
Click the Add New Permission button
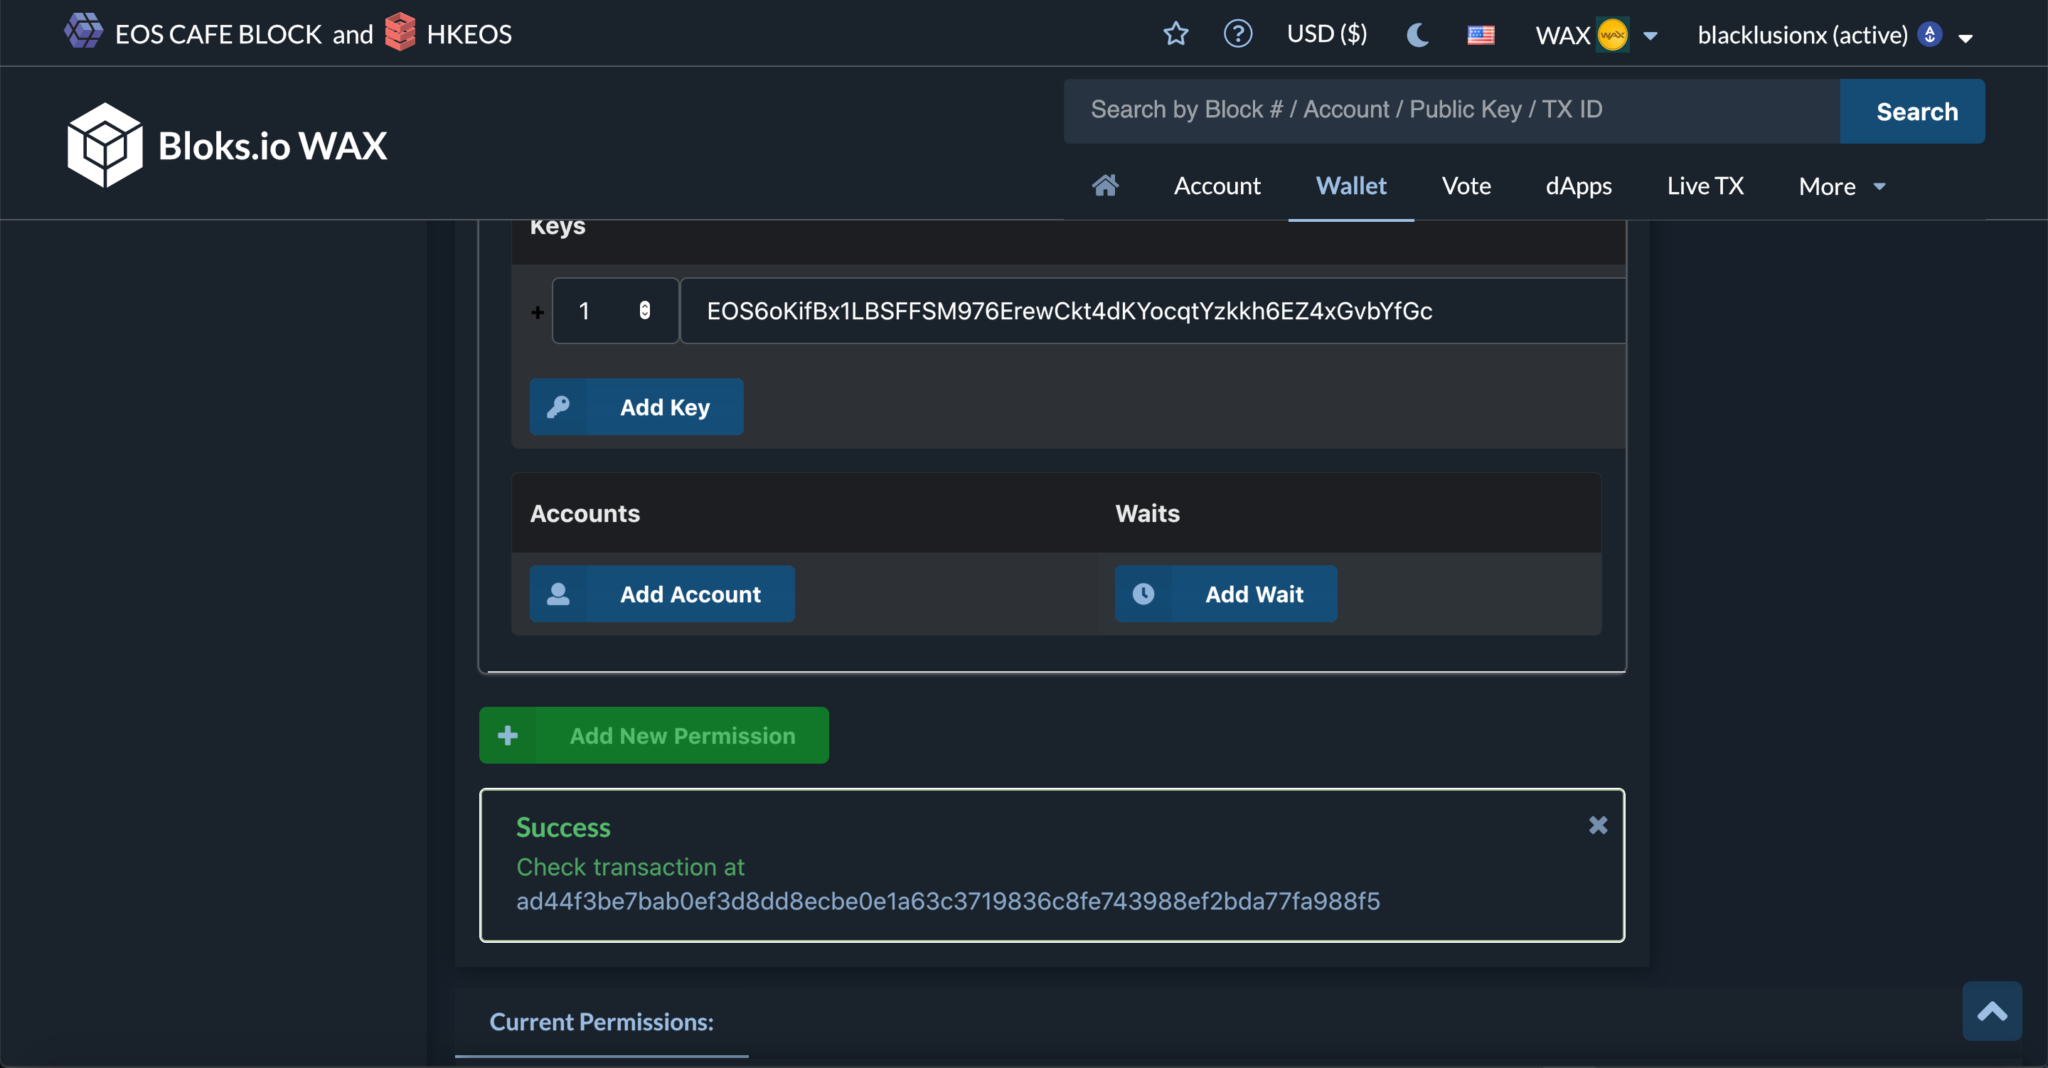[654, 735]
